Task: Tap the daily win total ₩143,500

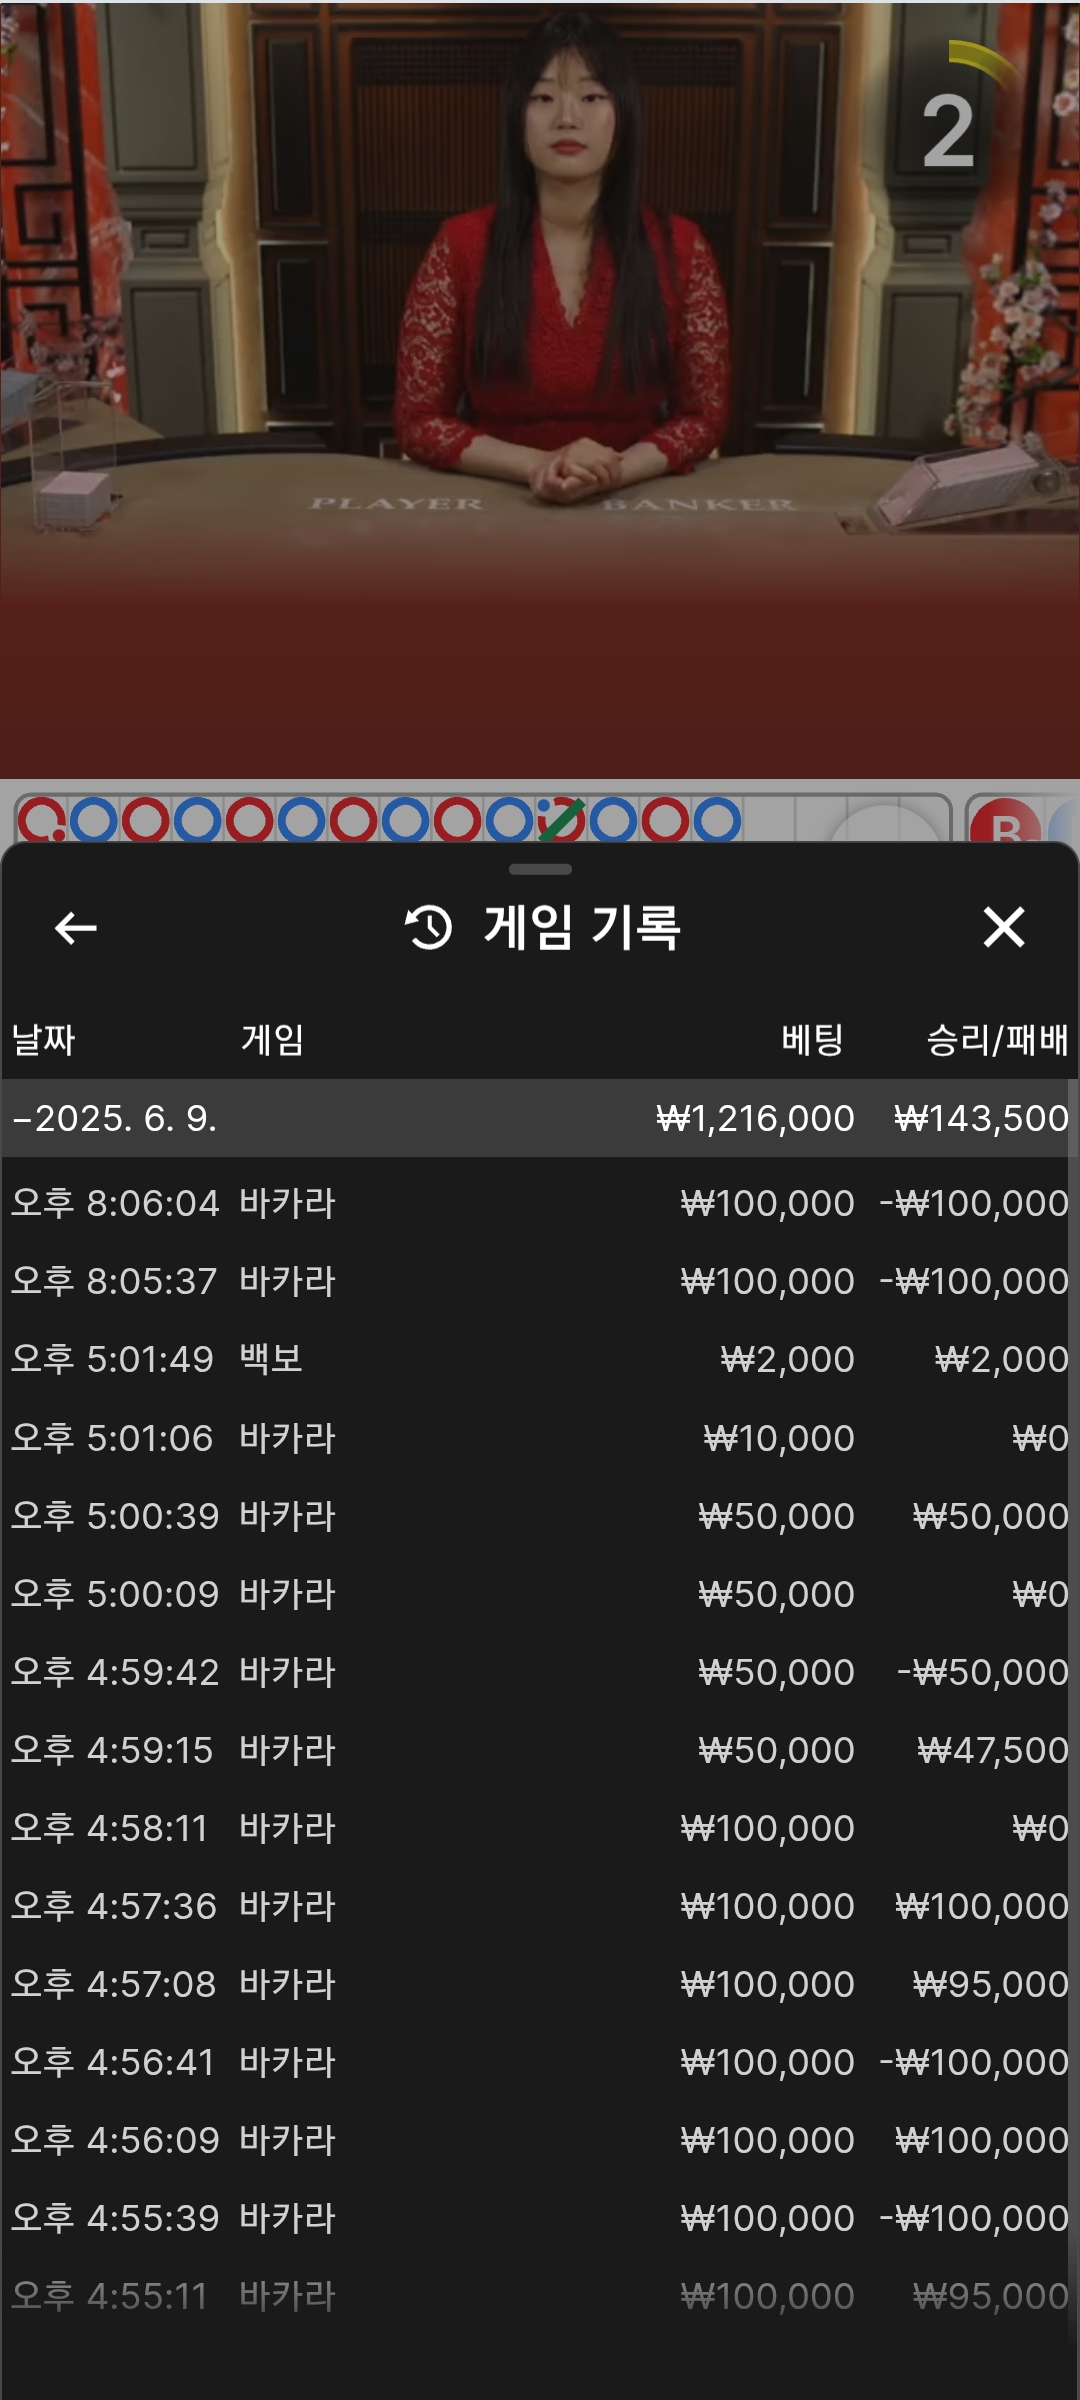Action: click(981, 1118)
